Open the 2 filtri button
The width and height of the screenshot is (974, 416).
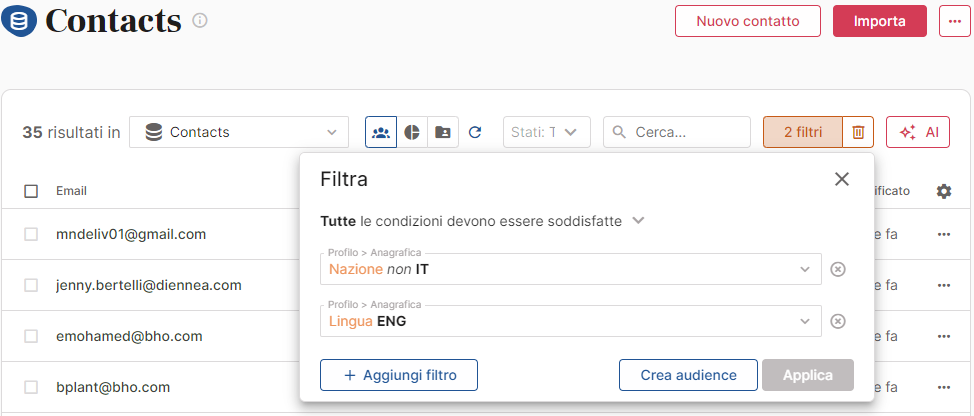pos(803,132)
